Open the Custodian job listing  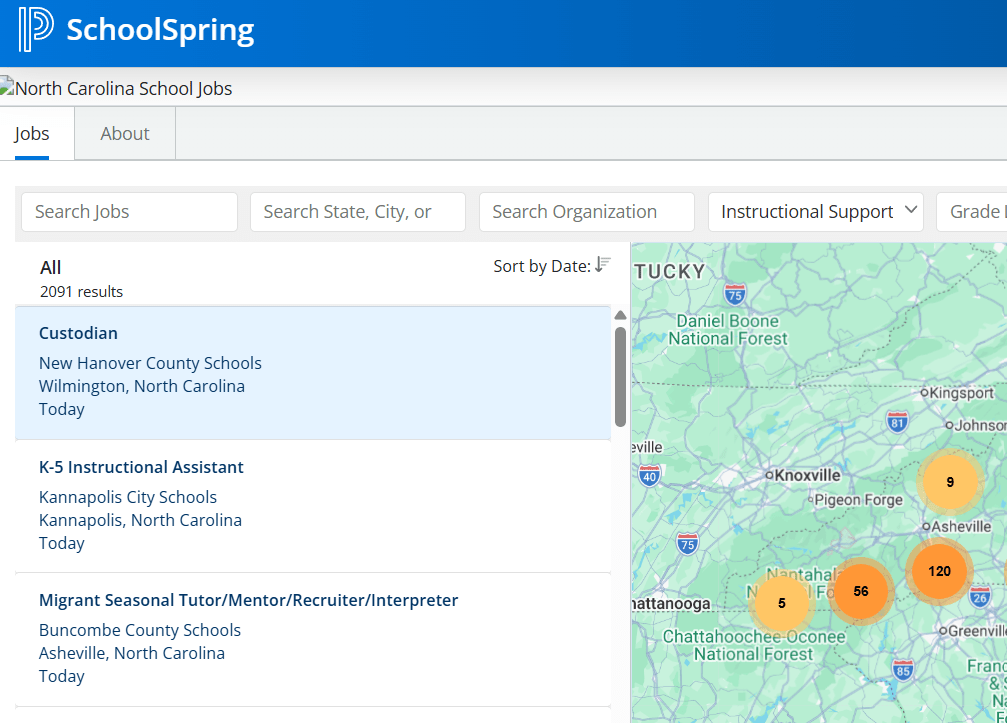point(78,333)
